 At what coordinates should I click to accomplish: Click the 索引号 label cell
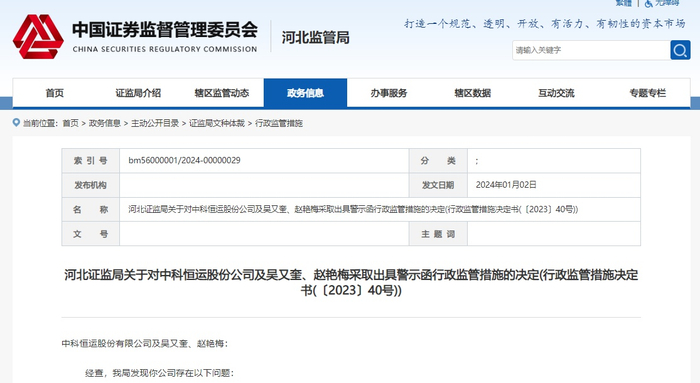coord(91,161)
